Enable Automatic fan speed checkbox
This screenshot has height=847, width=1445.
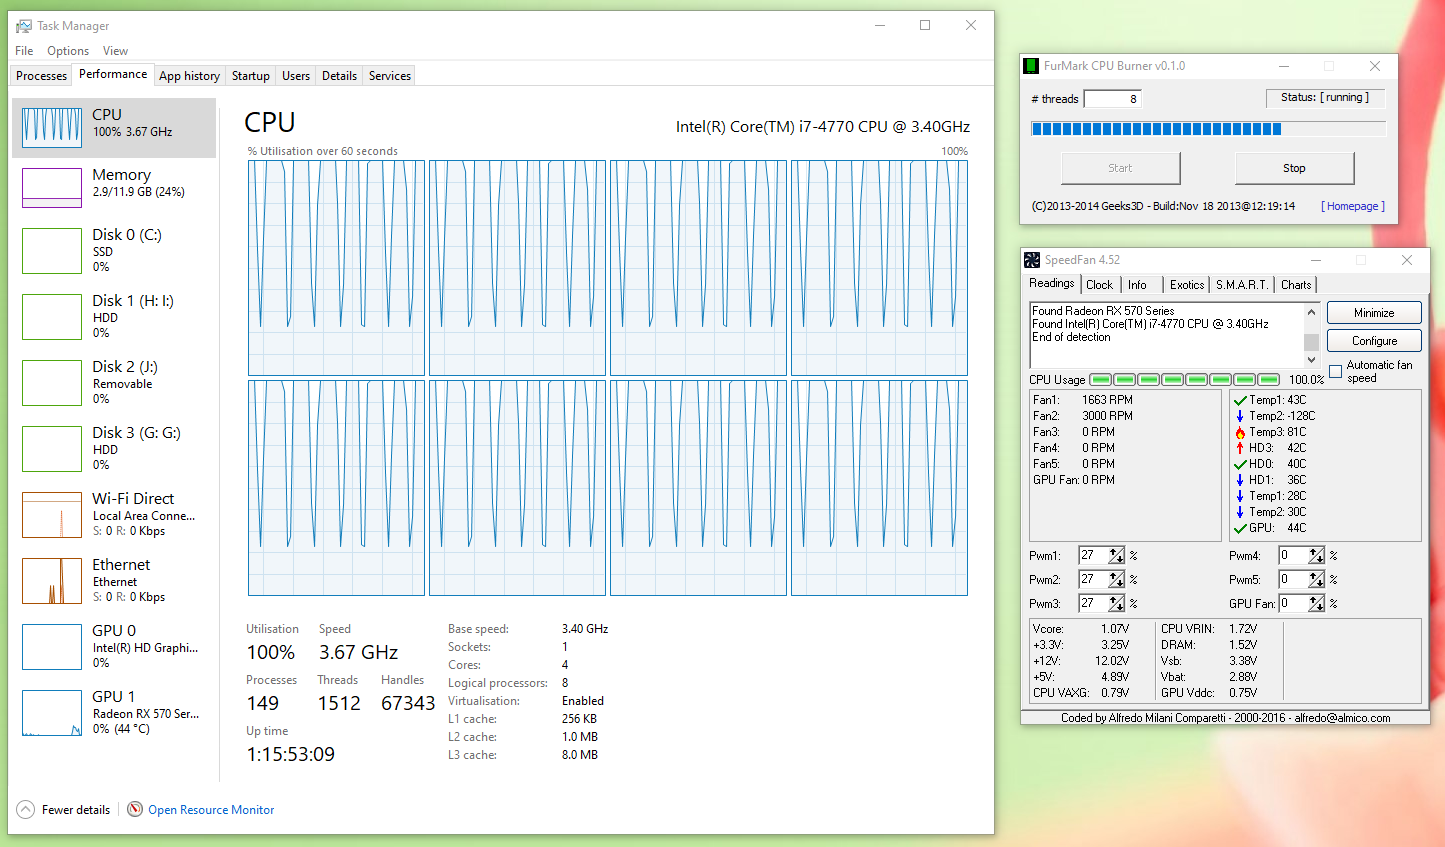pyautogui.click(x=1335, y=372)
